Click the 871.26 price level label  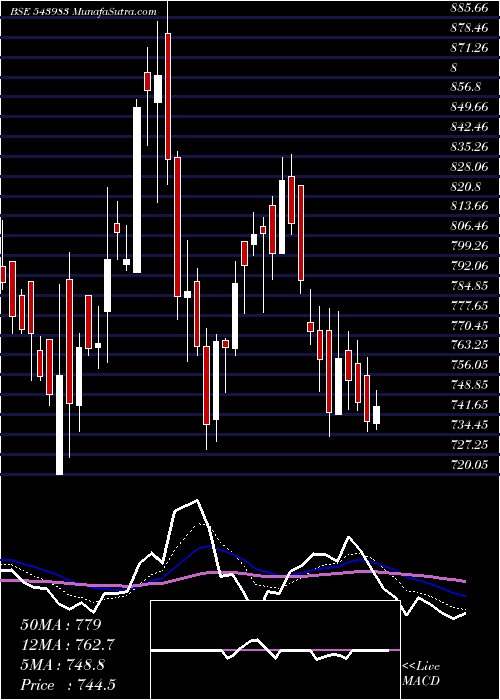tap(470, 47)
